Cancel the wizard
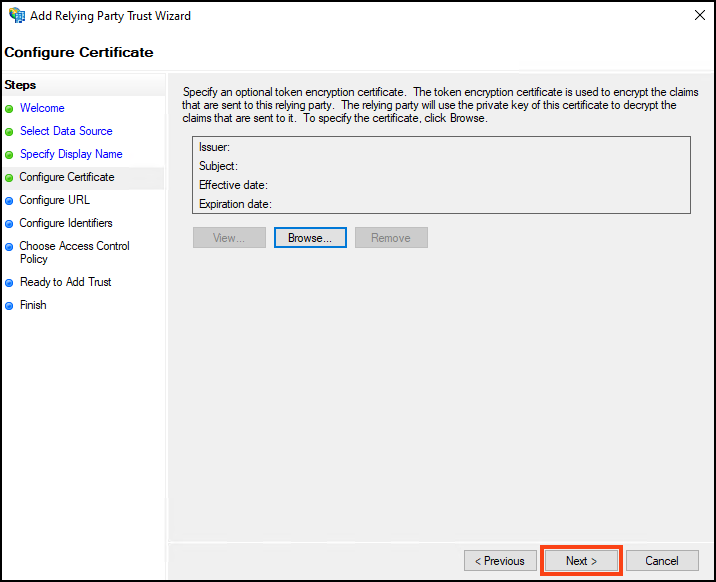 (662, 561)
